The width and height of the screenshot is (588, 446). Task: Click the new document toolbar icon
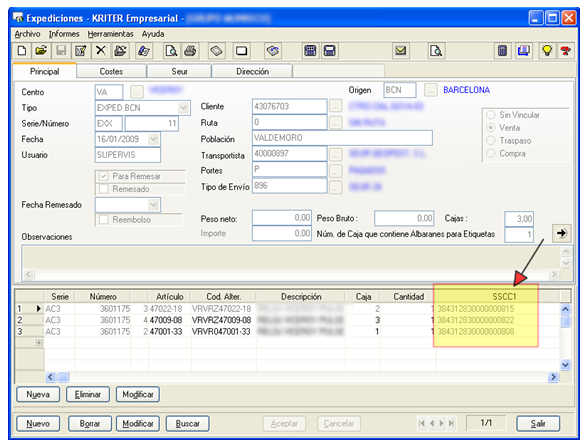coord(22,51)
